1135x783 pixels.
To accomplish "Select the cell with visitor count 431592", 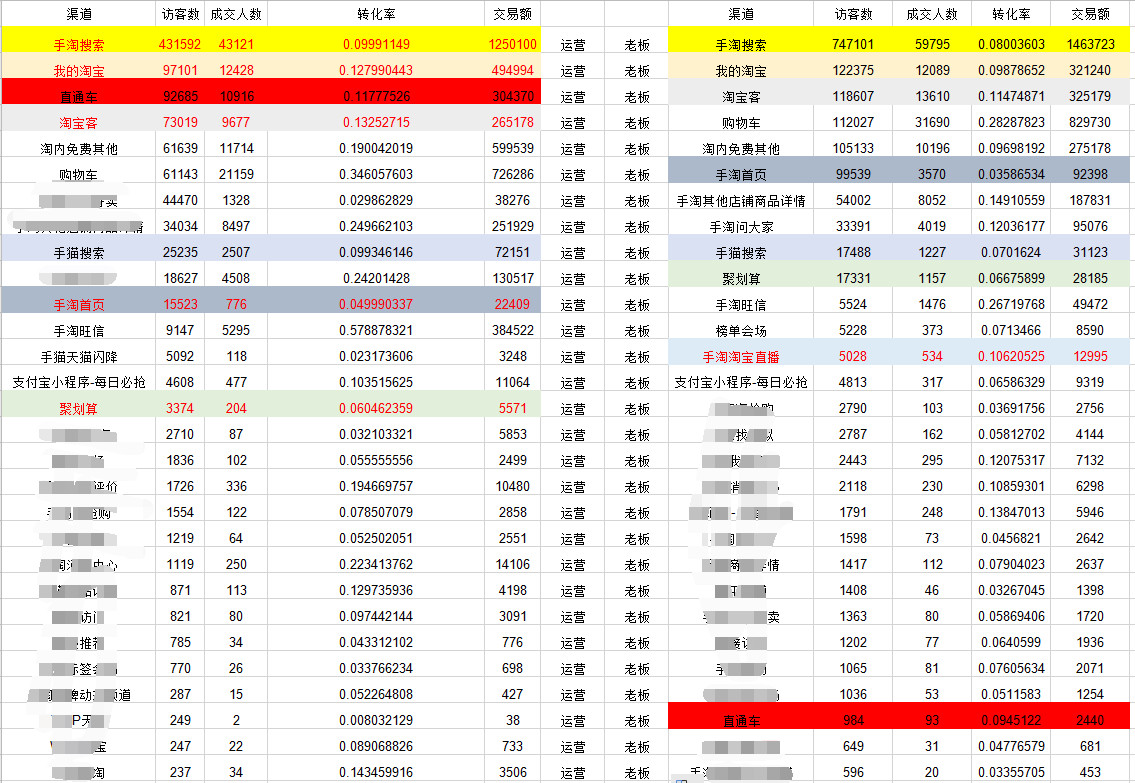I will pyautogui.click(x=180, y=44).
